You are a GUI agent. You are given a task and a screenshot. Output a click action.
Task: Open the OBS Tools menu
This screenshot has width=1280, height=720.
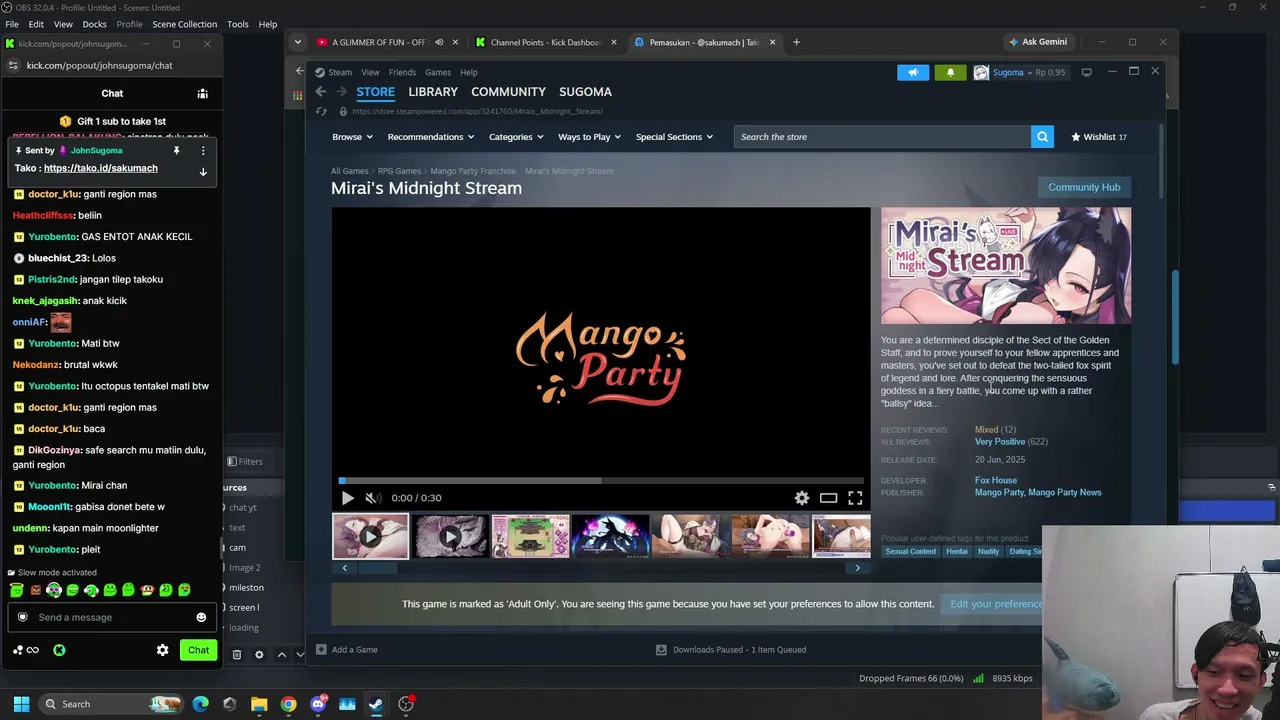click(238, 24)
